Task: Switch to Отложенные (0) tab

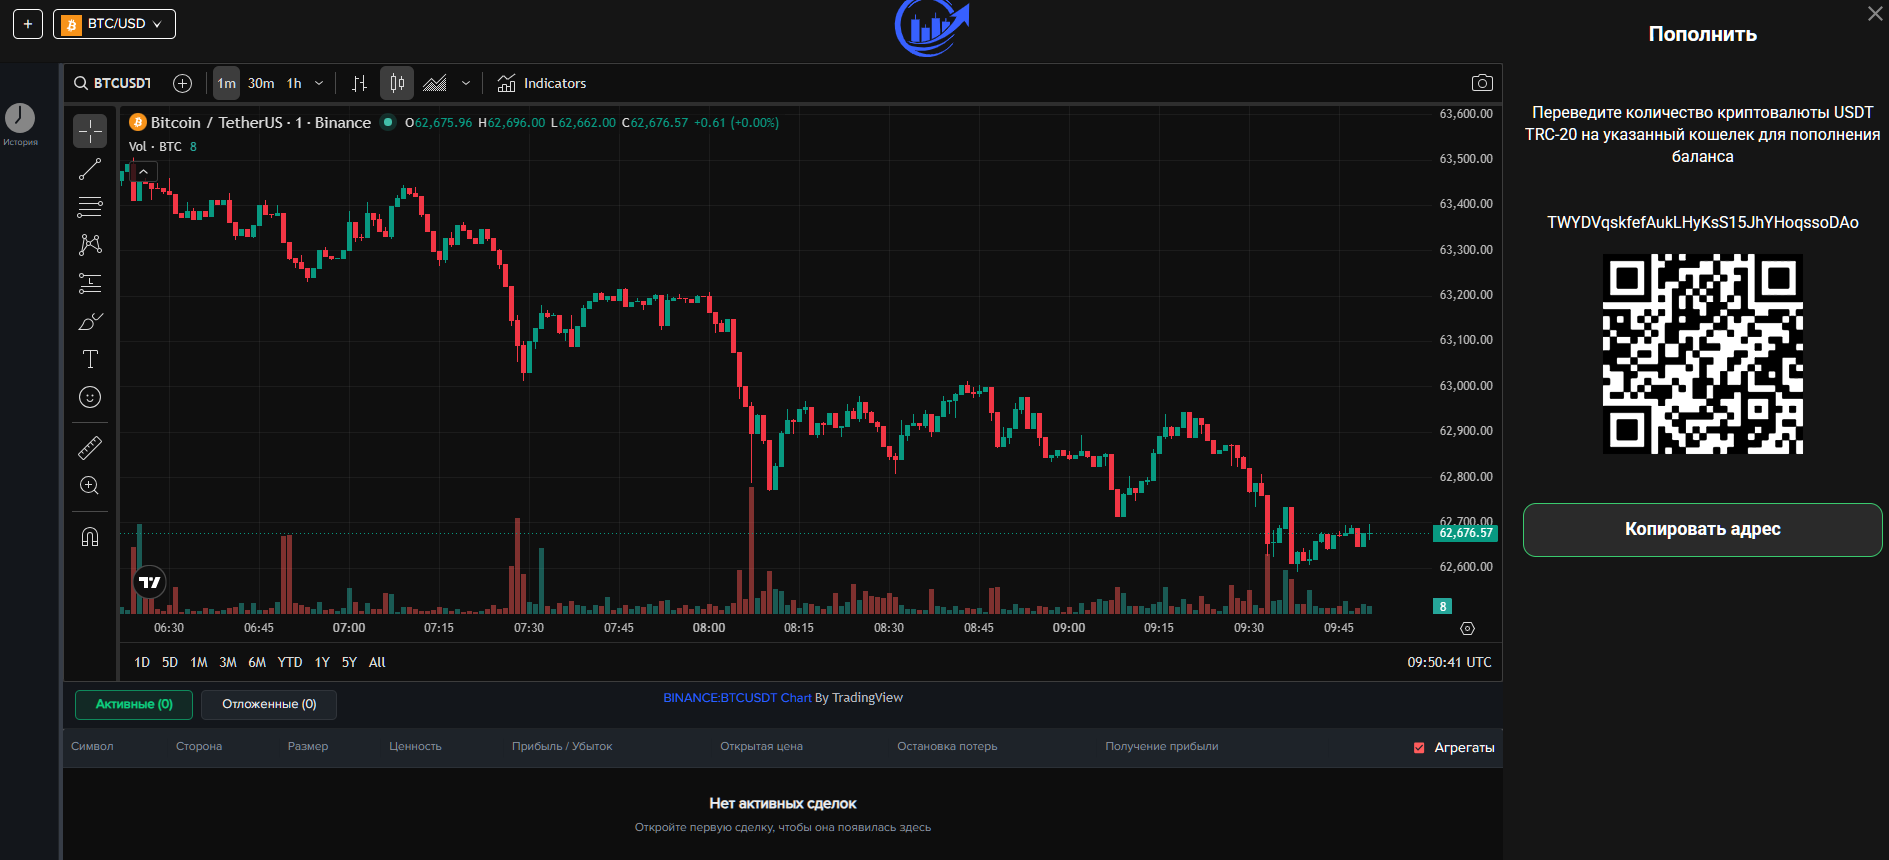Action: [x=269, y=704]
